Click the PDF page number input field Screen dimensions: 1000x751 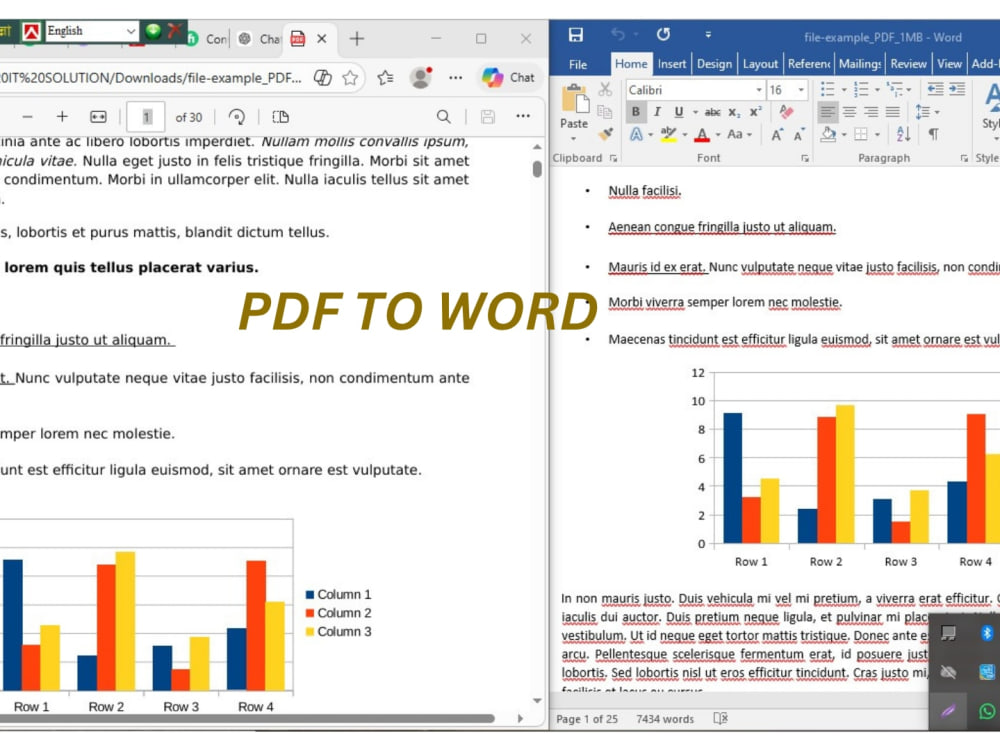[x=146, y=117]
